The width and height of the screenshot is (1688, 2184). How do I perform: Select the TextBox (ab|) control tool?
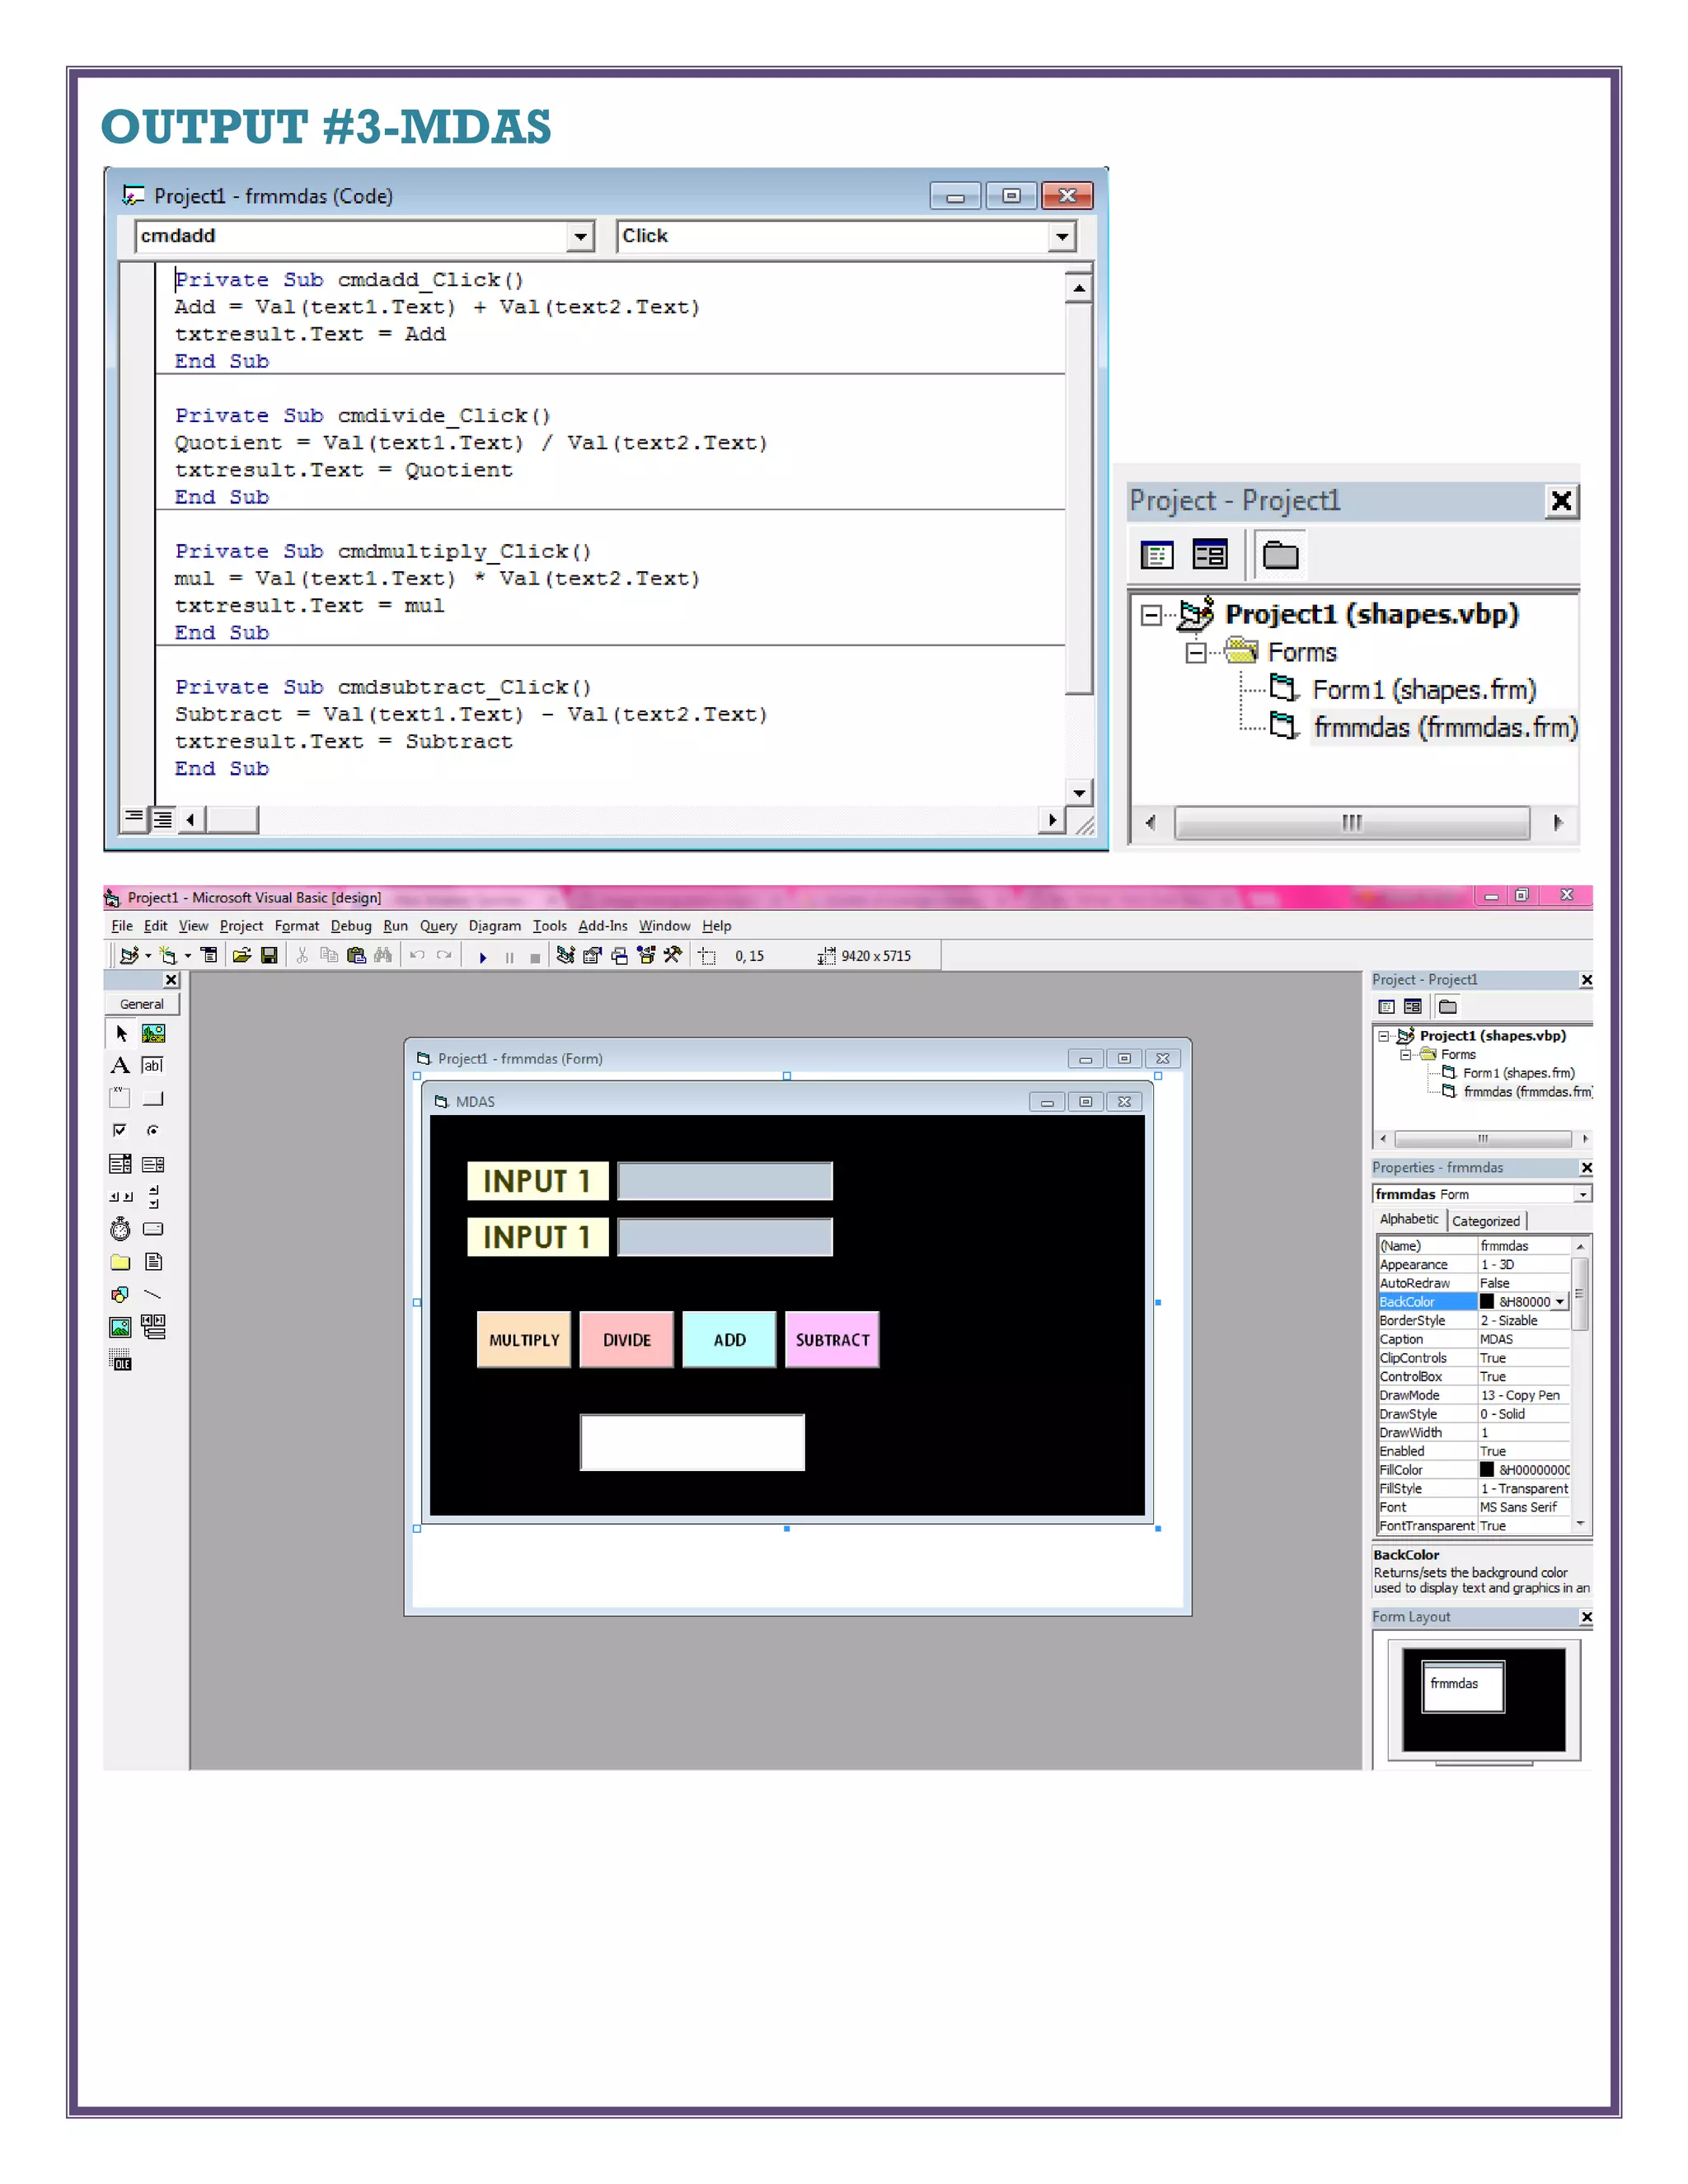[x=153, y=1065]
